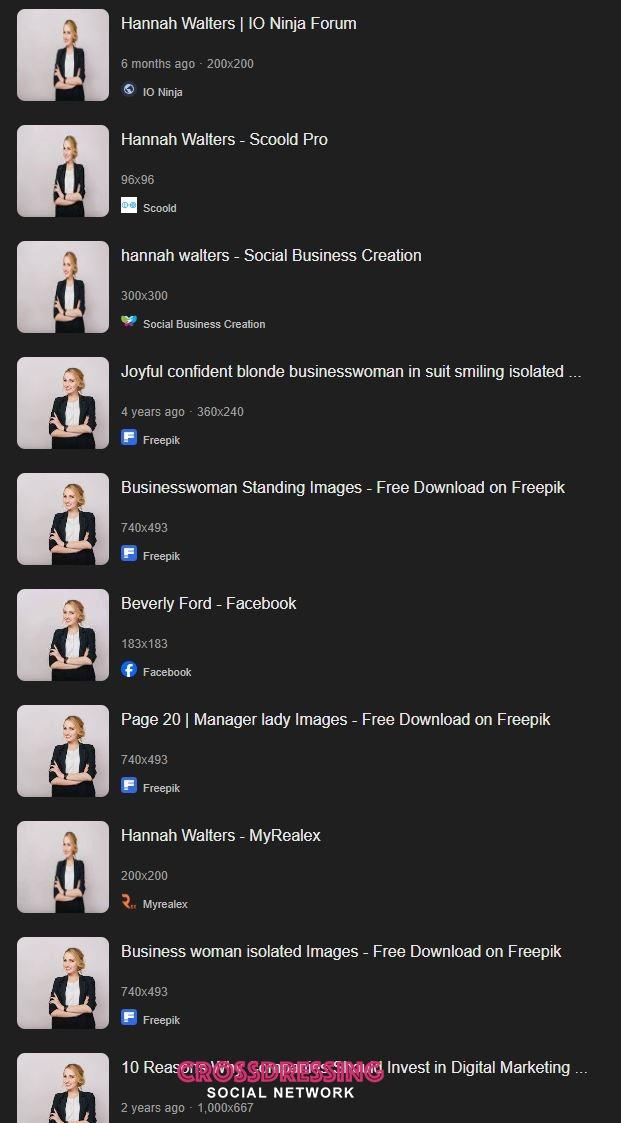Select thumbnail beside Joyful confident blonde businesswoman

[x=63, y=403]
